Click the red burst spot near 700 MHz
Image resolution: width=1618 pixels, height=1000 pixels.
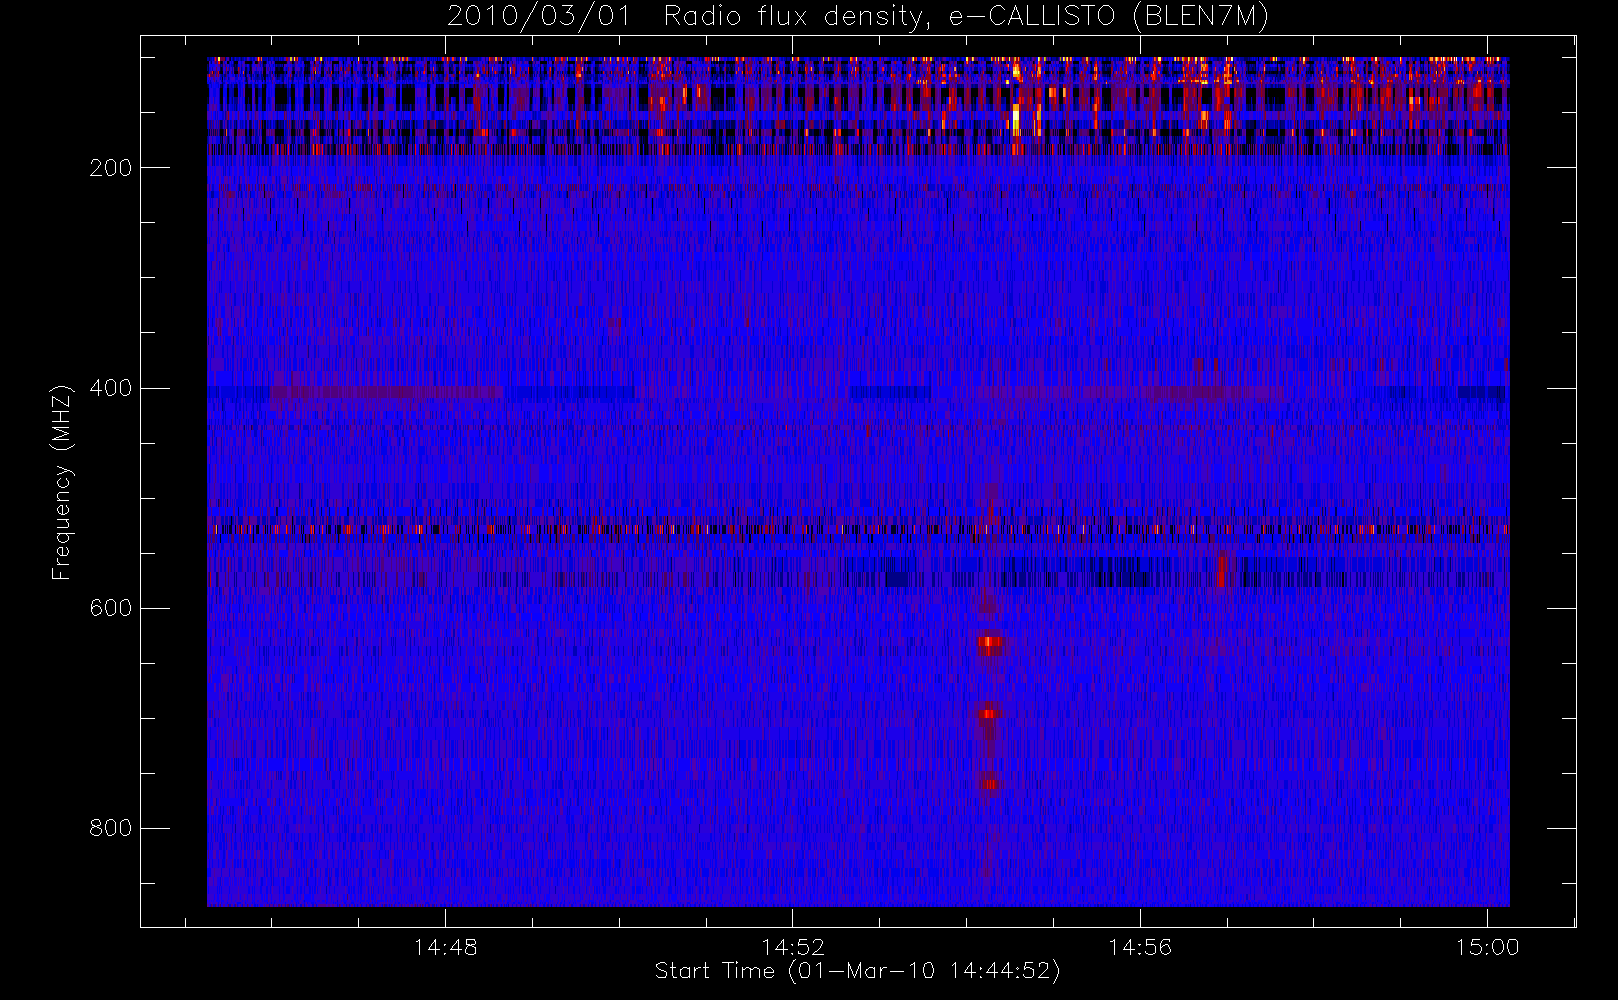click(x=989, y=713)
